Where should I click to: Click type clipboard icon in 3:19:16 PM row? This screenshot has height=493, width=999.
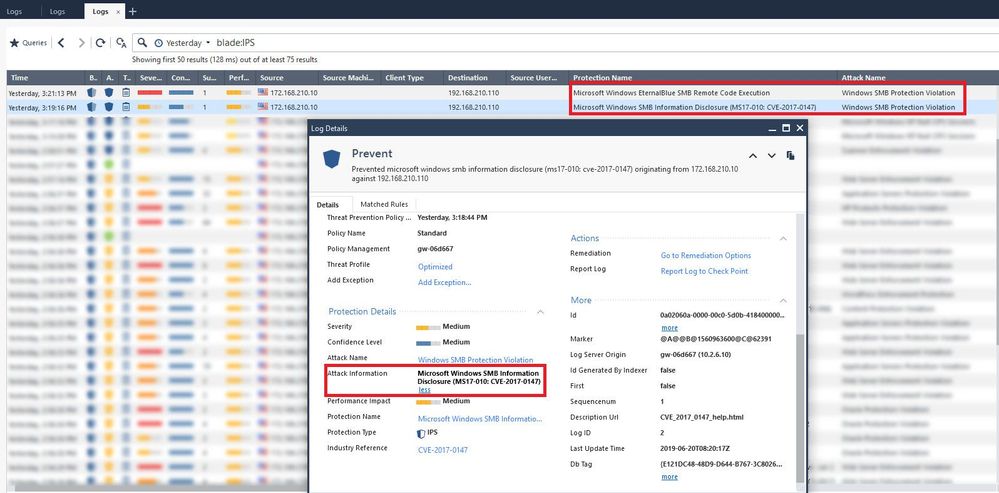[126, 107]
